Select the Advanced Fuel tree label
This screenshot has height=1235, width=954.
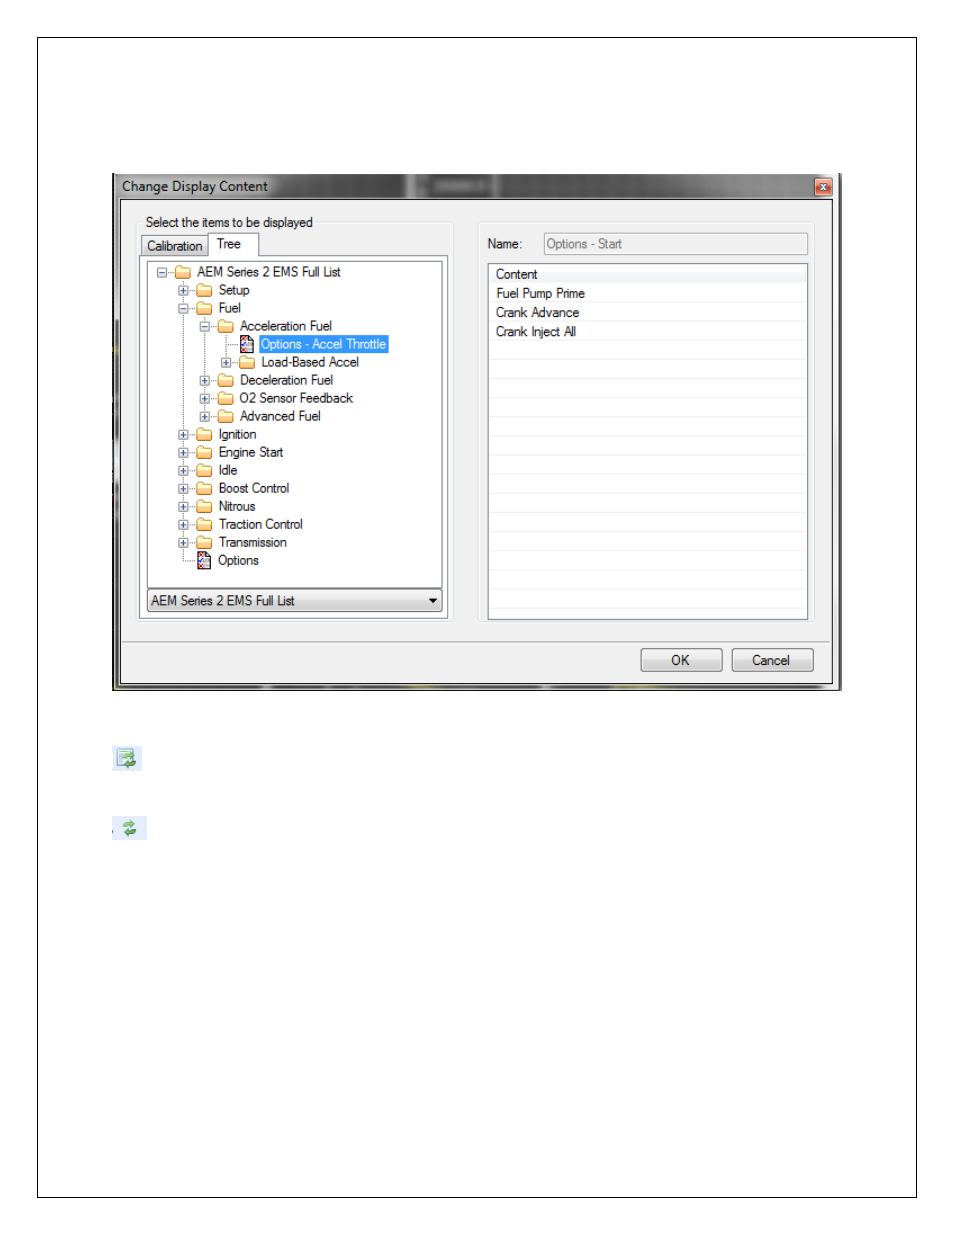pos(280,416)
